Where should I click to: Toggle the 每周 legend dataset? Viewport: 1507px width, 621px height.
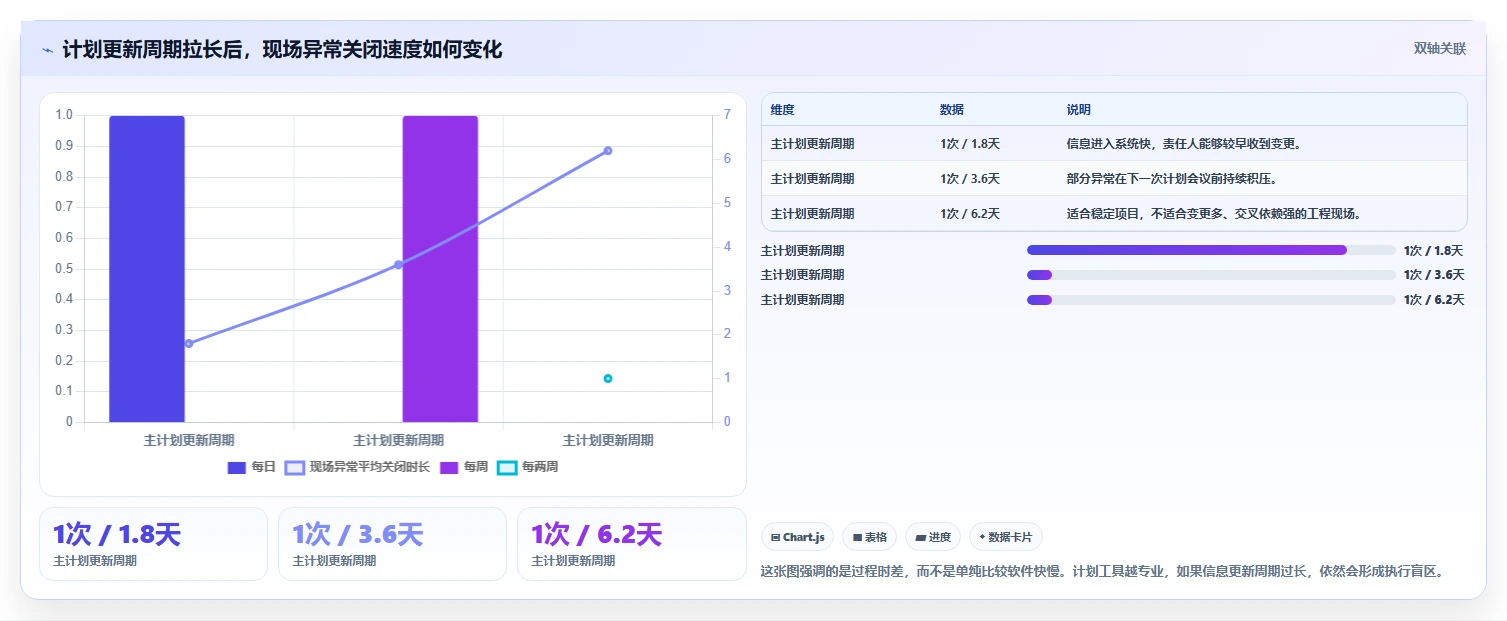tap(464, 467)
